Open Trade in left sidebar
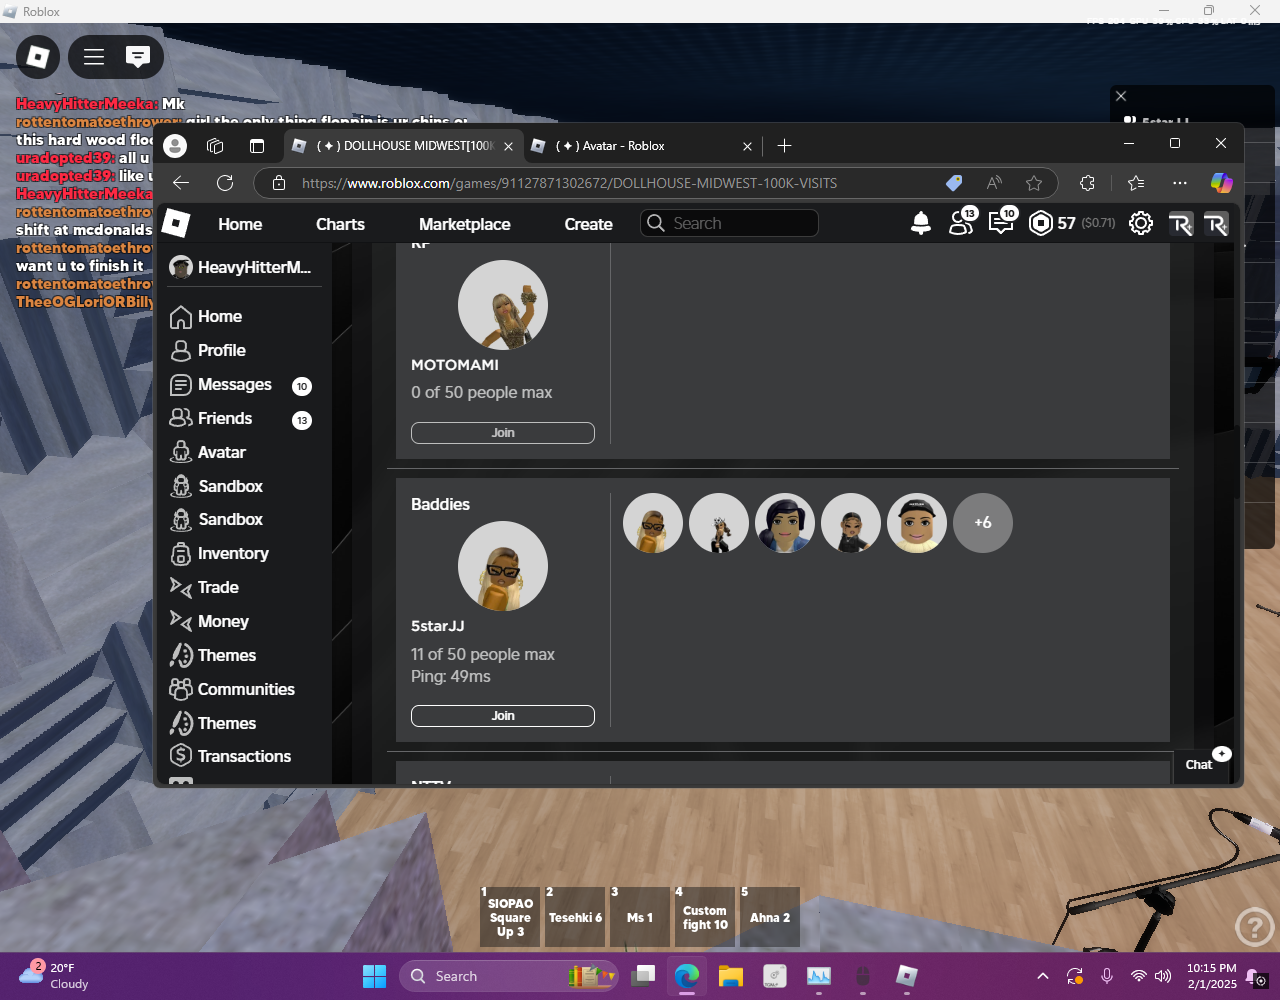This screenshot has height=1000, width=1280. click(204, 587)
